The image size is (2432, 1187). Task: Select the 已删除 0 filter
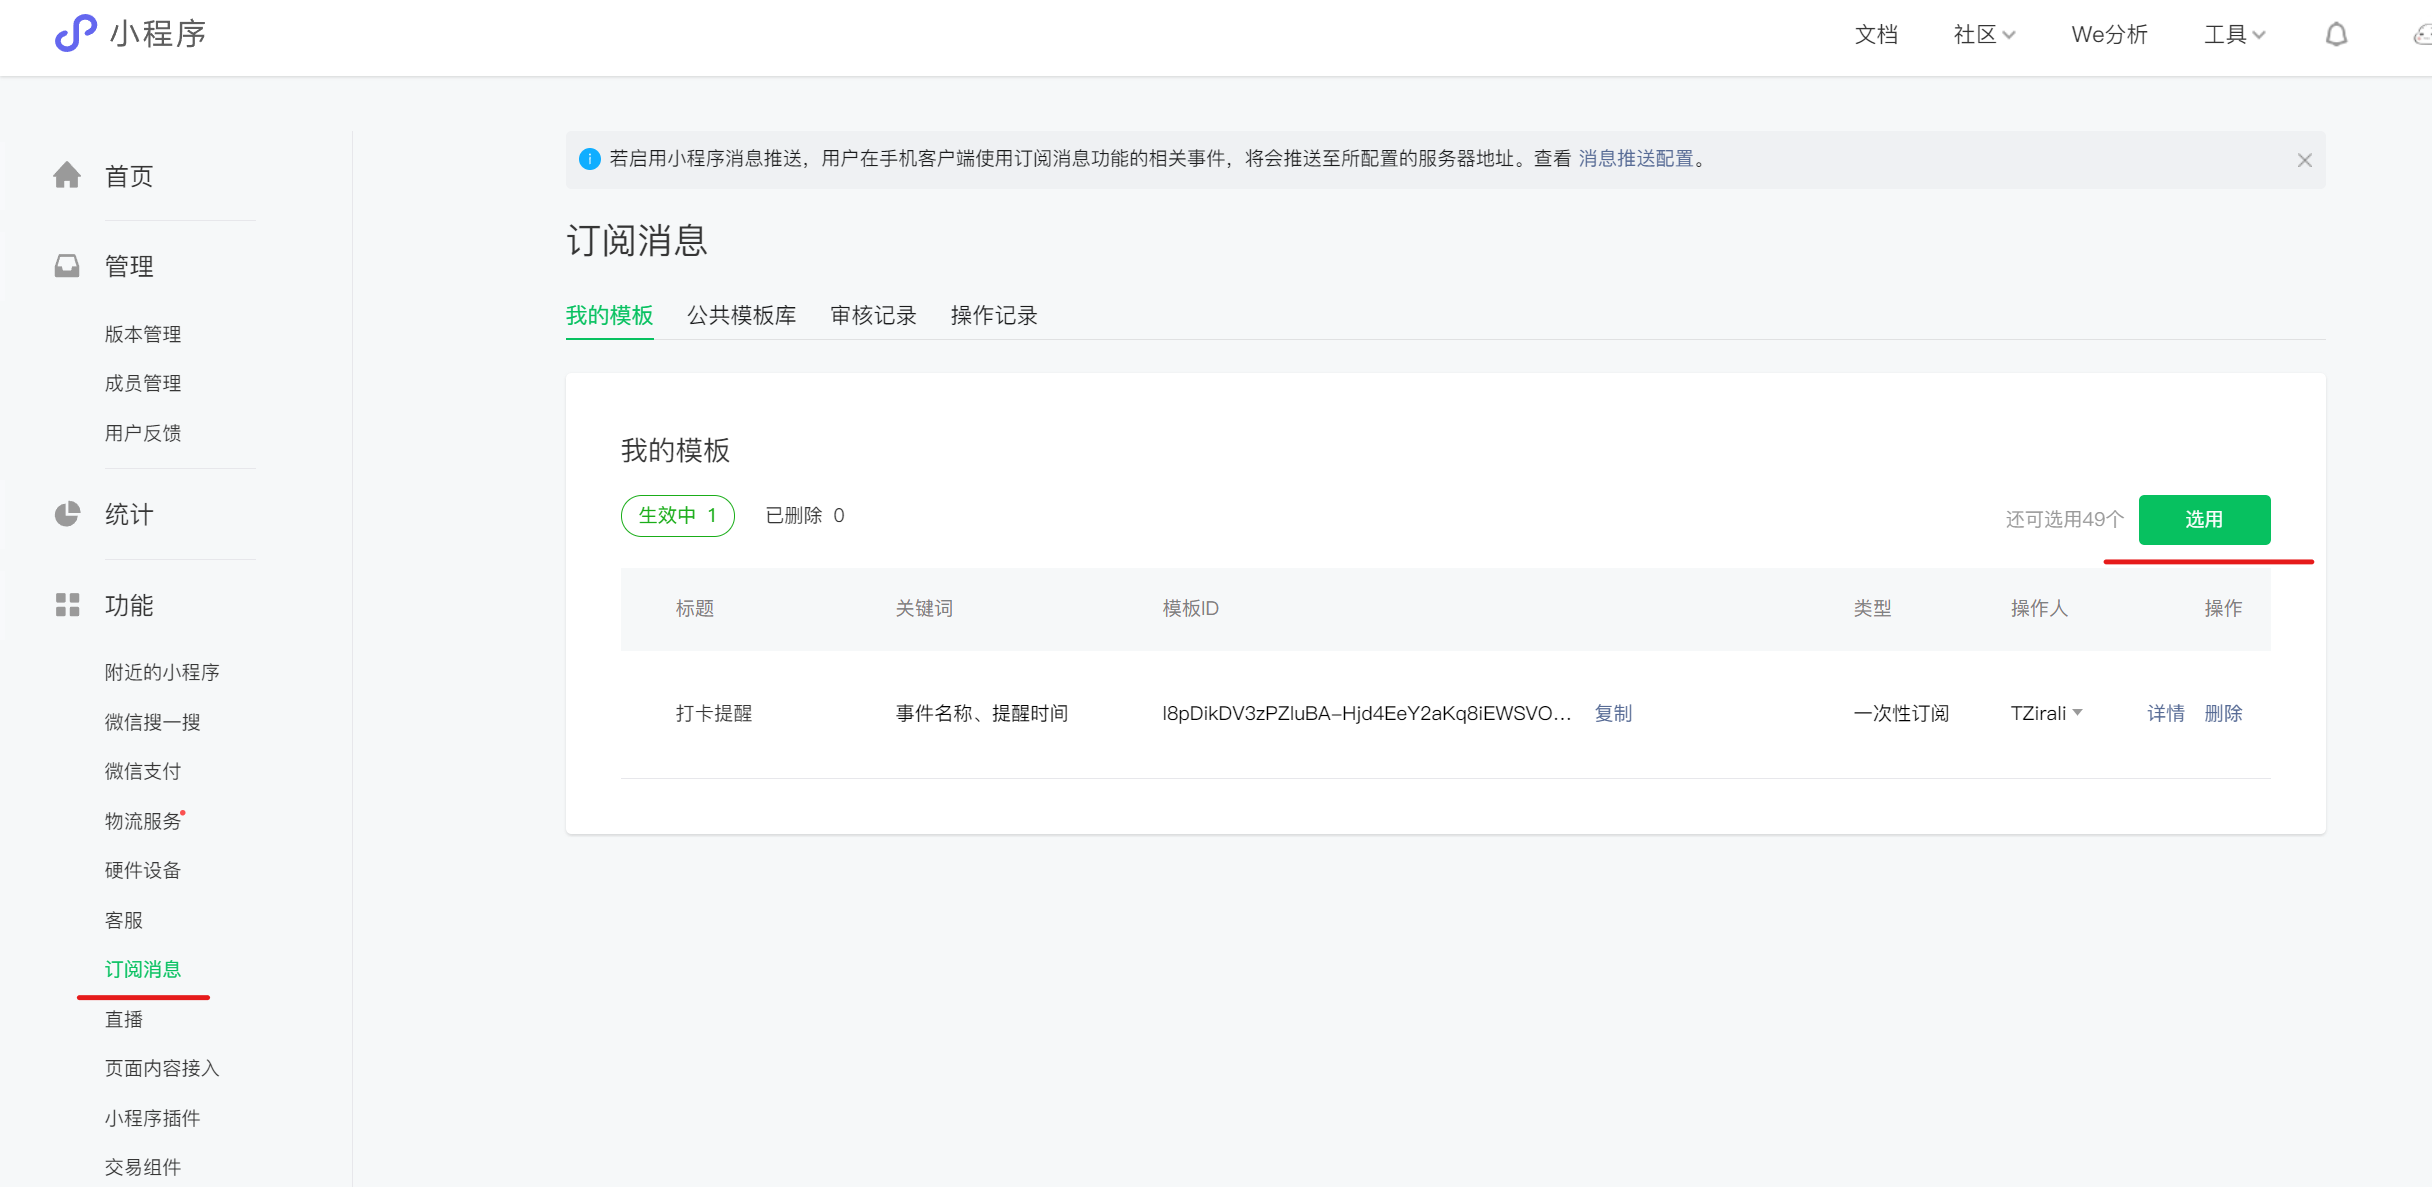coord(805,516)
